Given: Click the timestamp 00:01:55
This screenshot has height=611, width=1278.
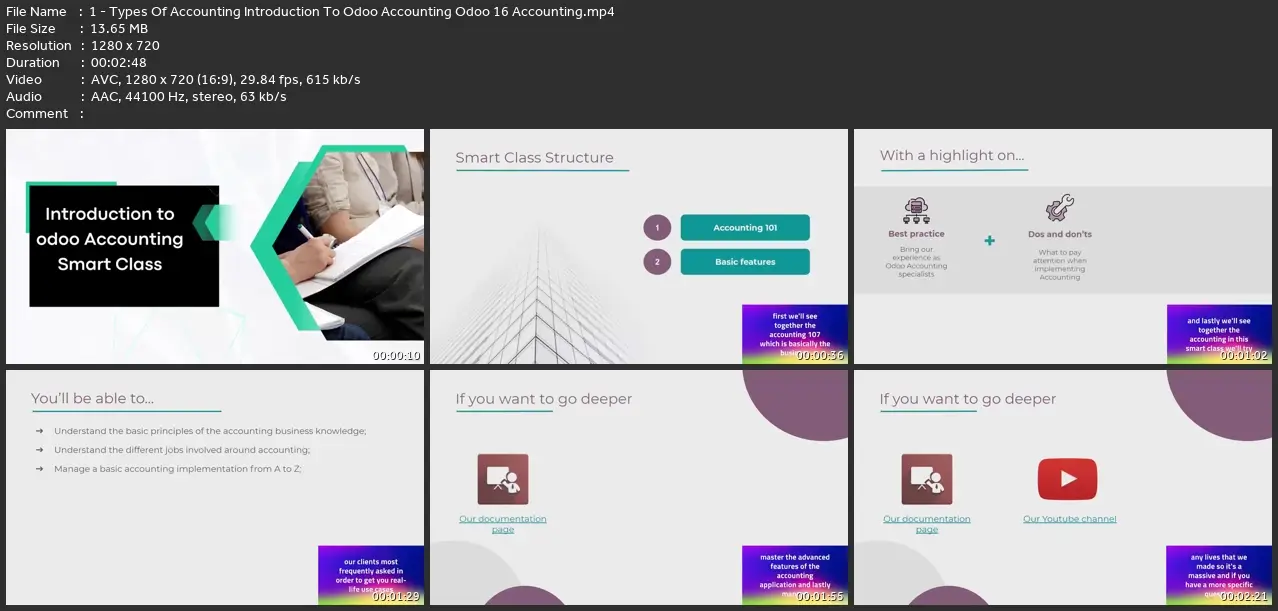Looking at the screenshot, I should point(821,597).
